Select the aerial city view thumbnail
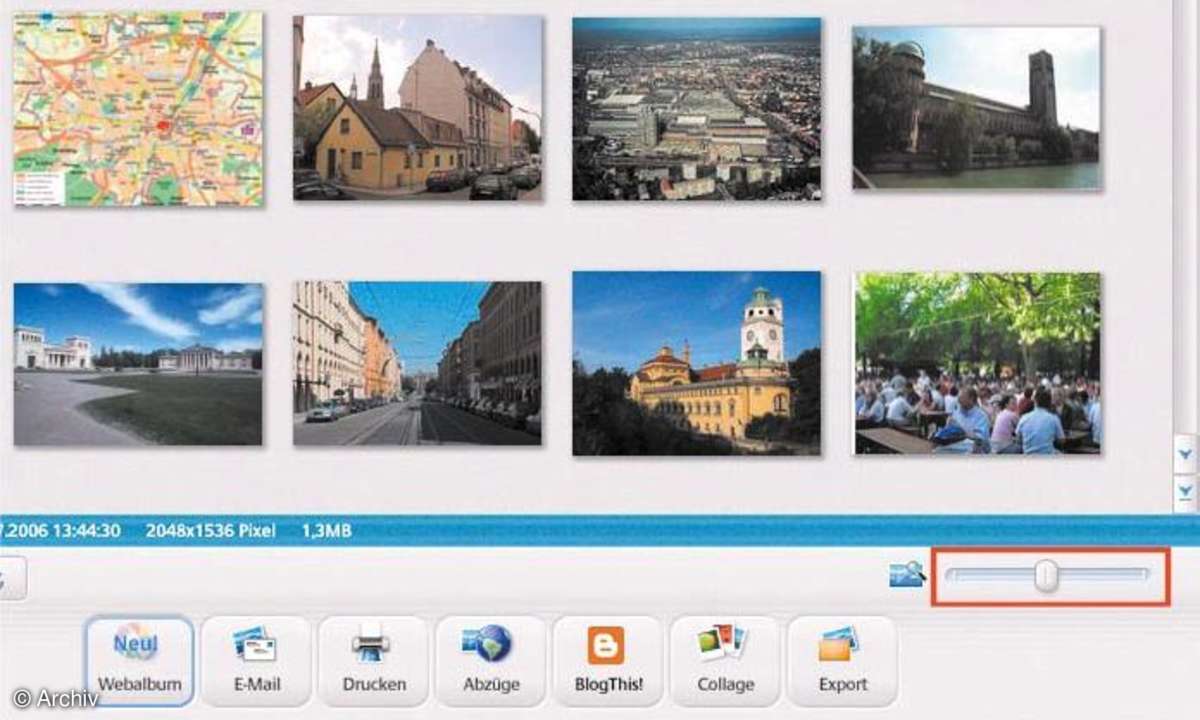The width and height of the screenshot is (1200, 720). (697, 108)
